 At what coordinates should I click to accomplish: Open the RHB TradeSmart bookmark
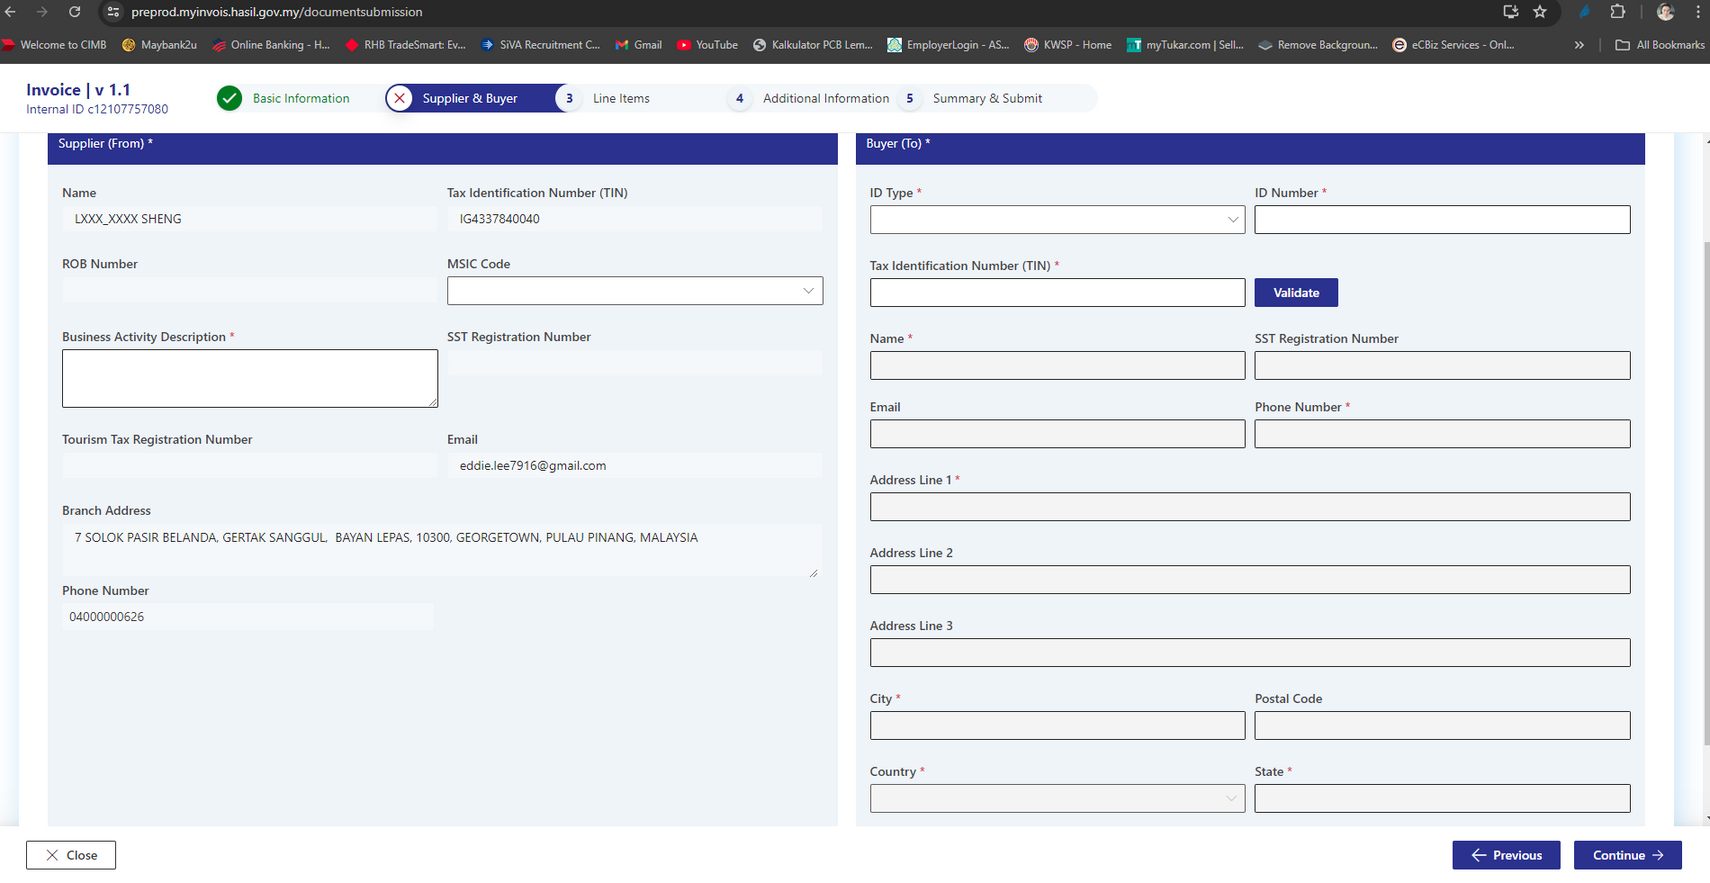(x=405, y=45)
